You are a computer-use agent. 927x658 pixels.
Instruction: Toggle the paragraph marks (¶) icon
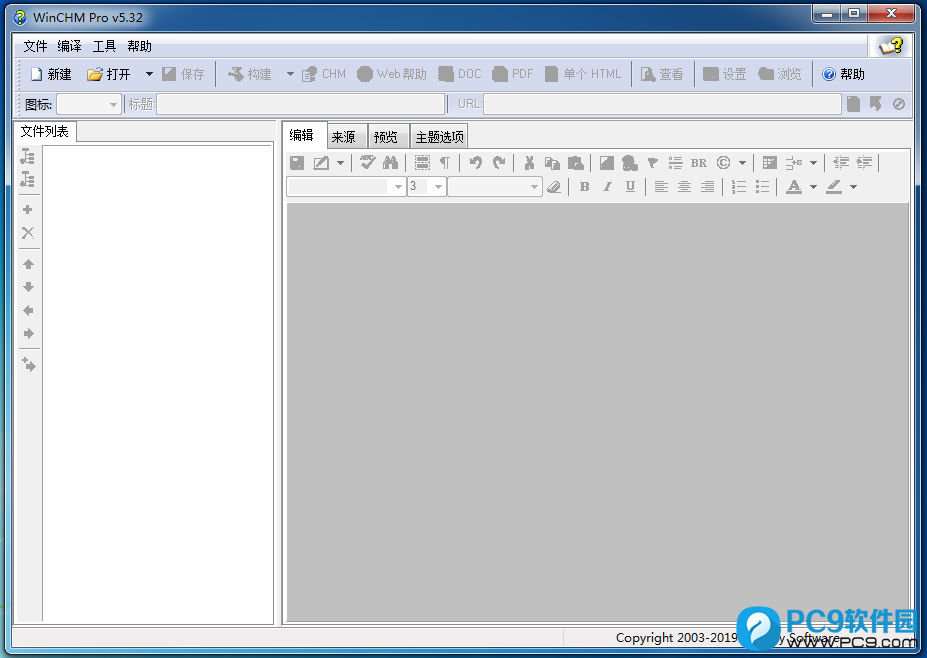(445, 163)
